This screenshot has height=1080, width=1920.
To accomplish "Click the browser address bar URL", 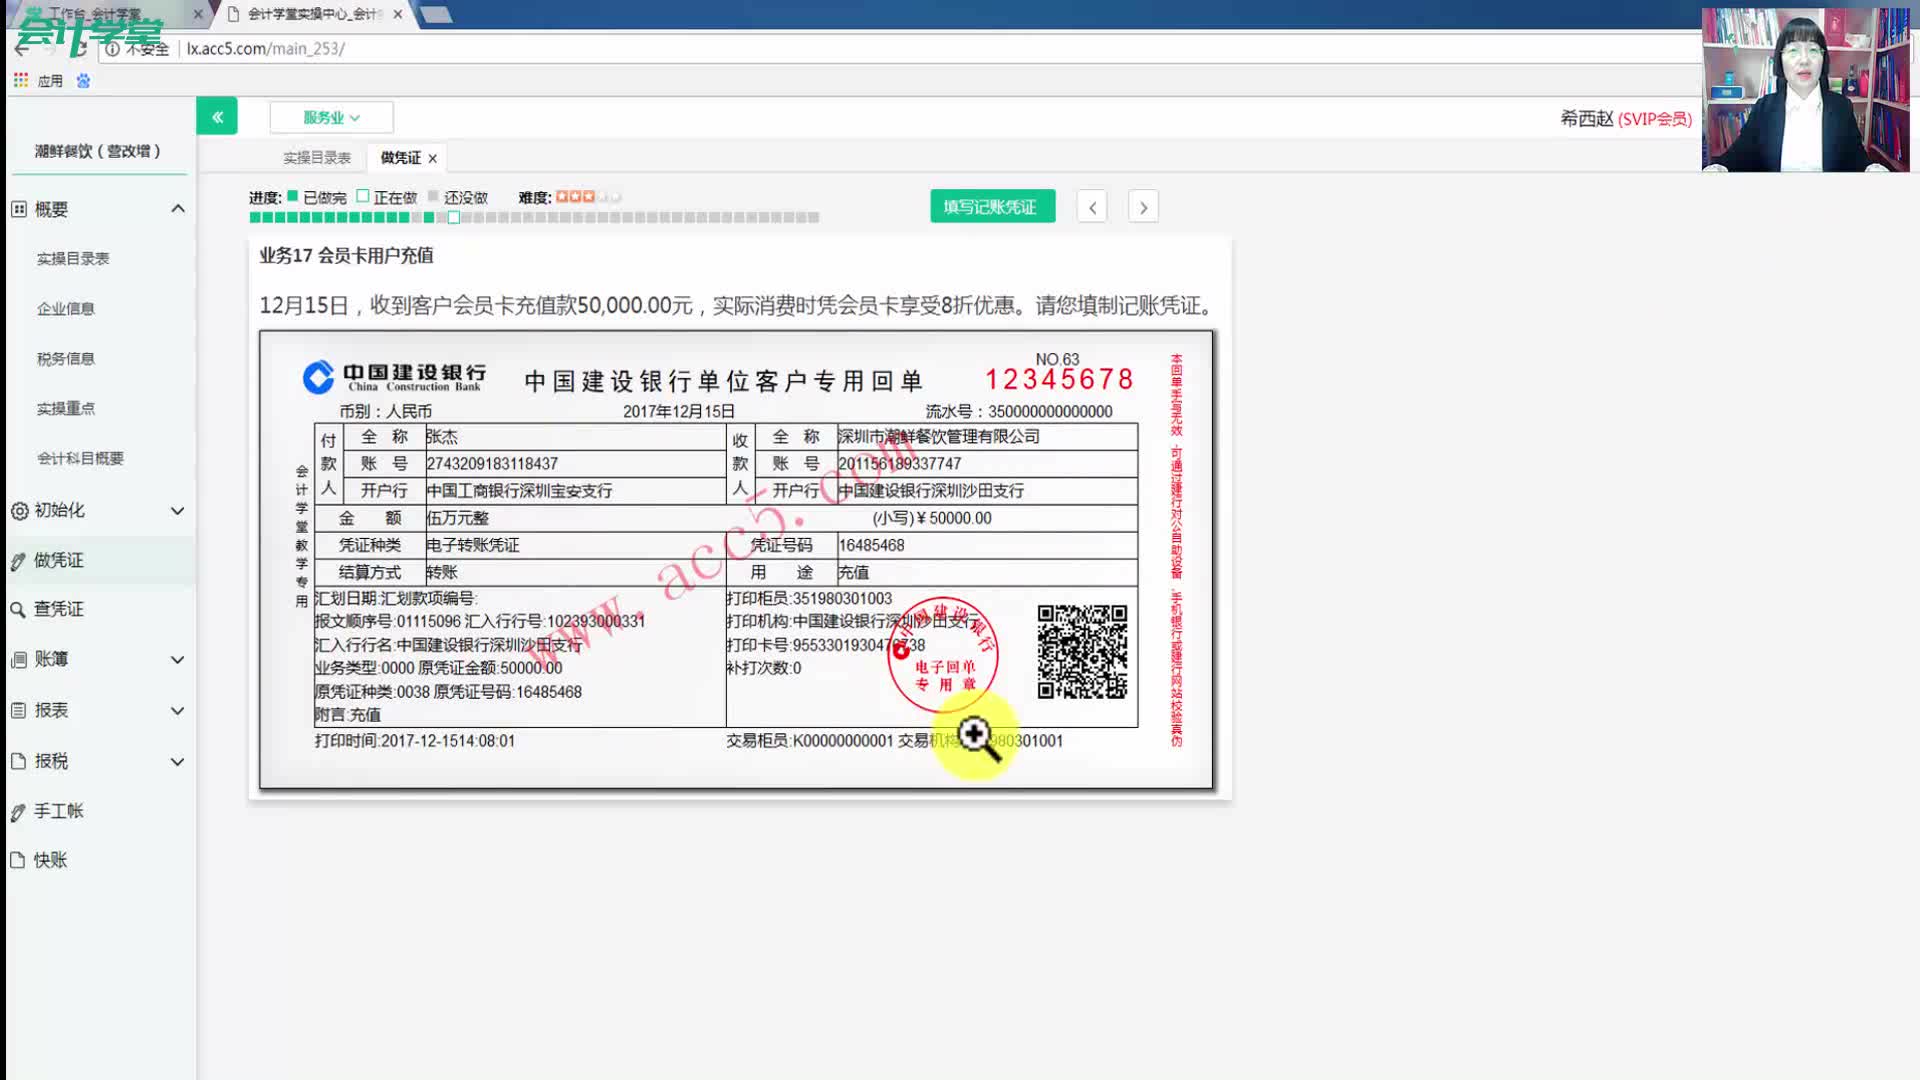I will click(x=265, y=48).
